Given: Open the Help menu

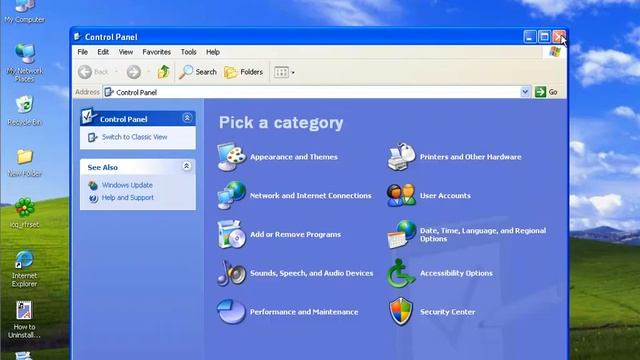Looking at the screenshot, I should point(213,52).
